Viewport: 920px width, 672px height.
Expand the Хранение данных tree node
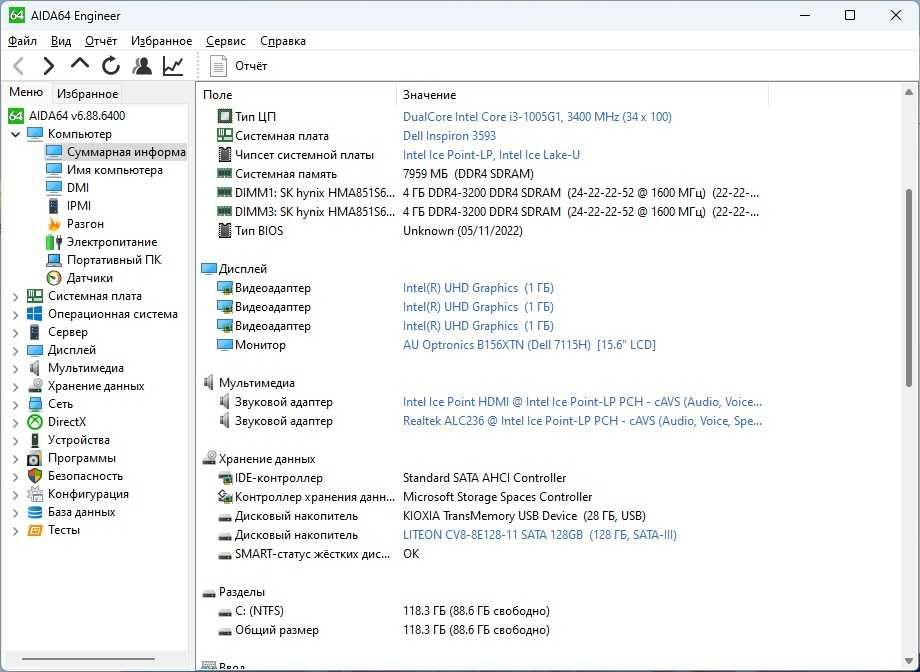[x=16, y=387]
